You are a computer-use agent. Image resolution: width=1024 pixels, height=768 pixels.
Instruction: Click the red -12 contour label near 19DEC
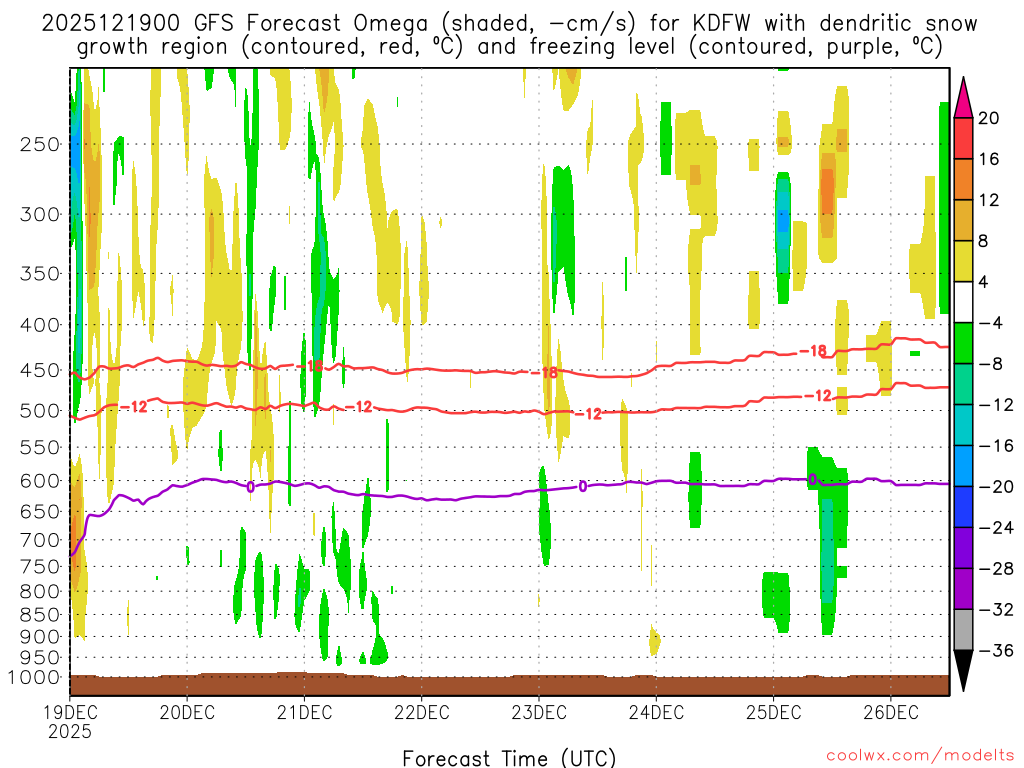click(134, 407)
